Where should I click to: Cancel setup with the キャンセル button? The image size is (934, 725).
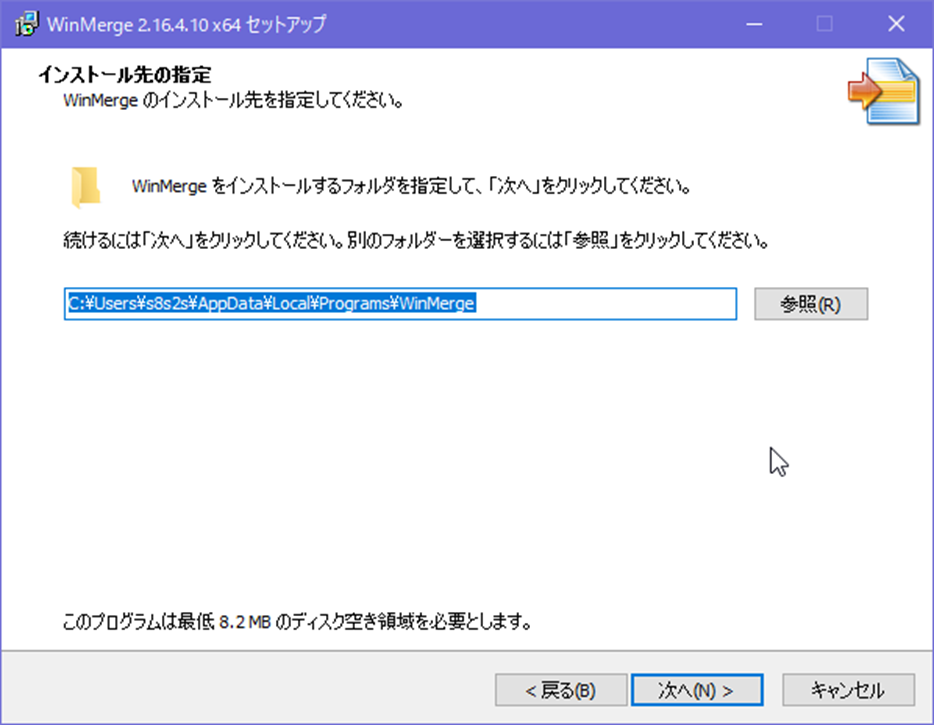848,690
